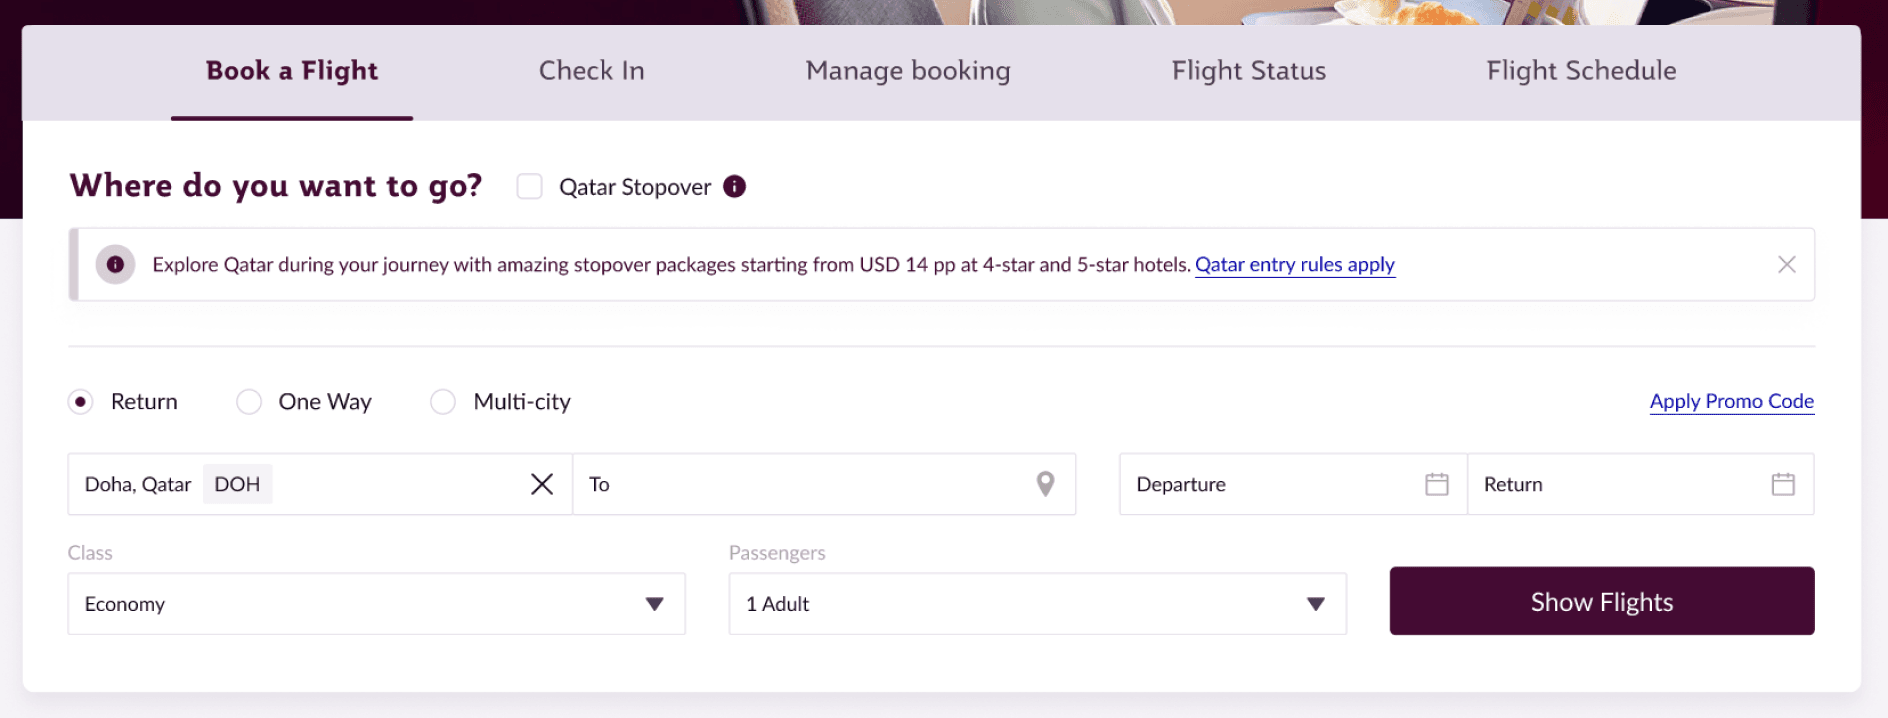Select the Return trip radio button

click(81, 402)
